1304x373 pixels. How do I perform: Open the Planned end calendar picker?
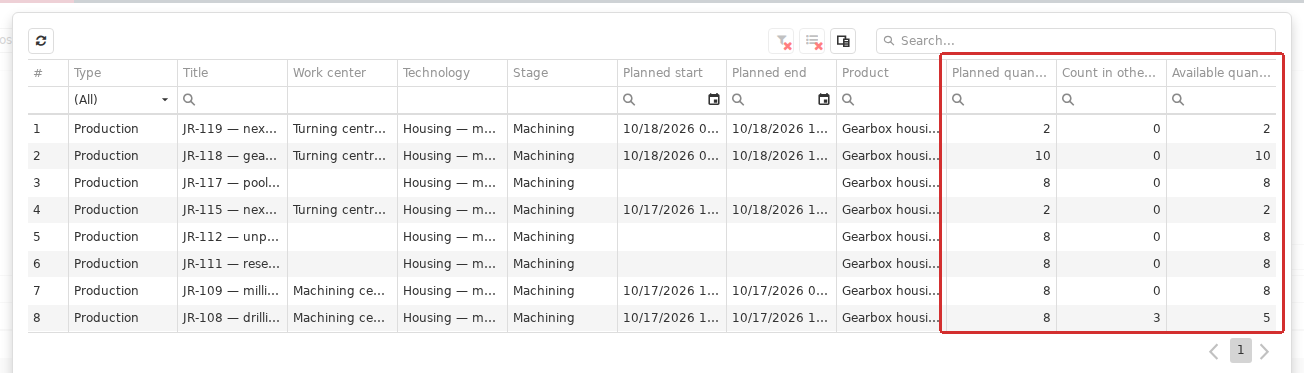(824, 100)
